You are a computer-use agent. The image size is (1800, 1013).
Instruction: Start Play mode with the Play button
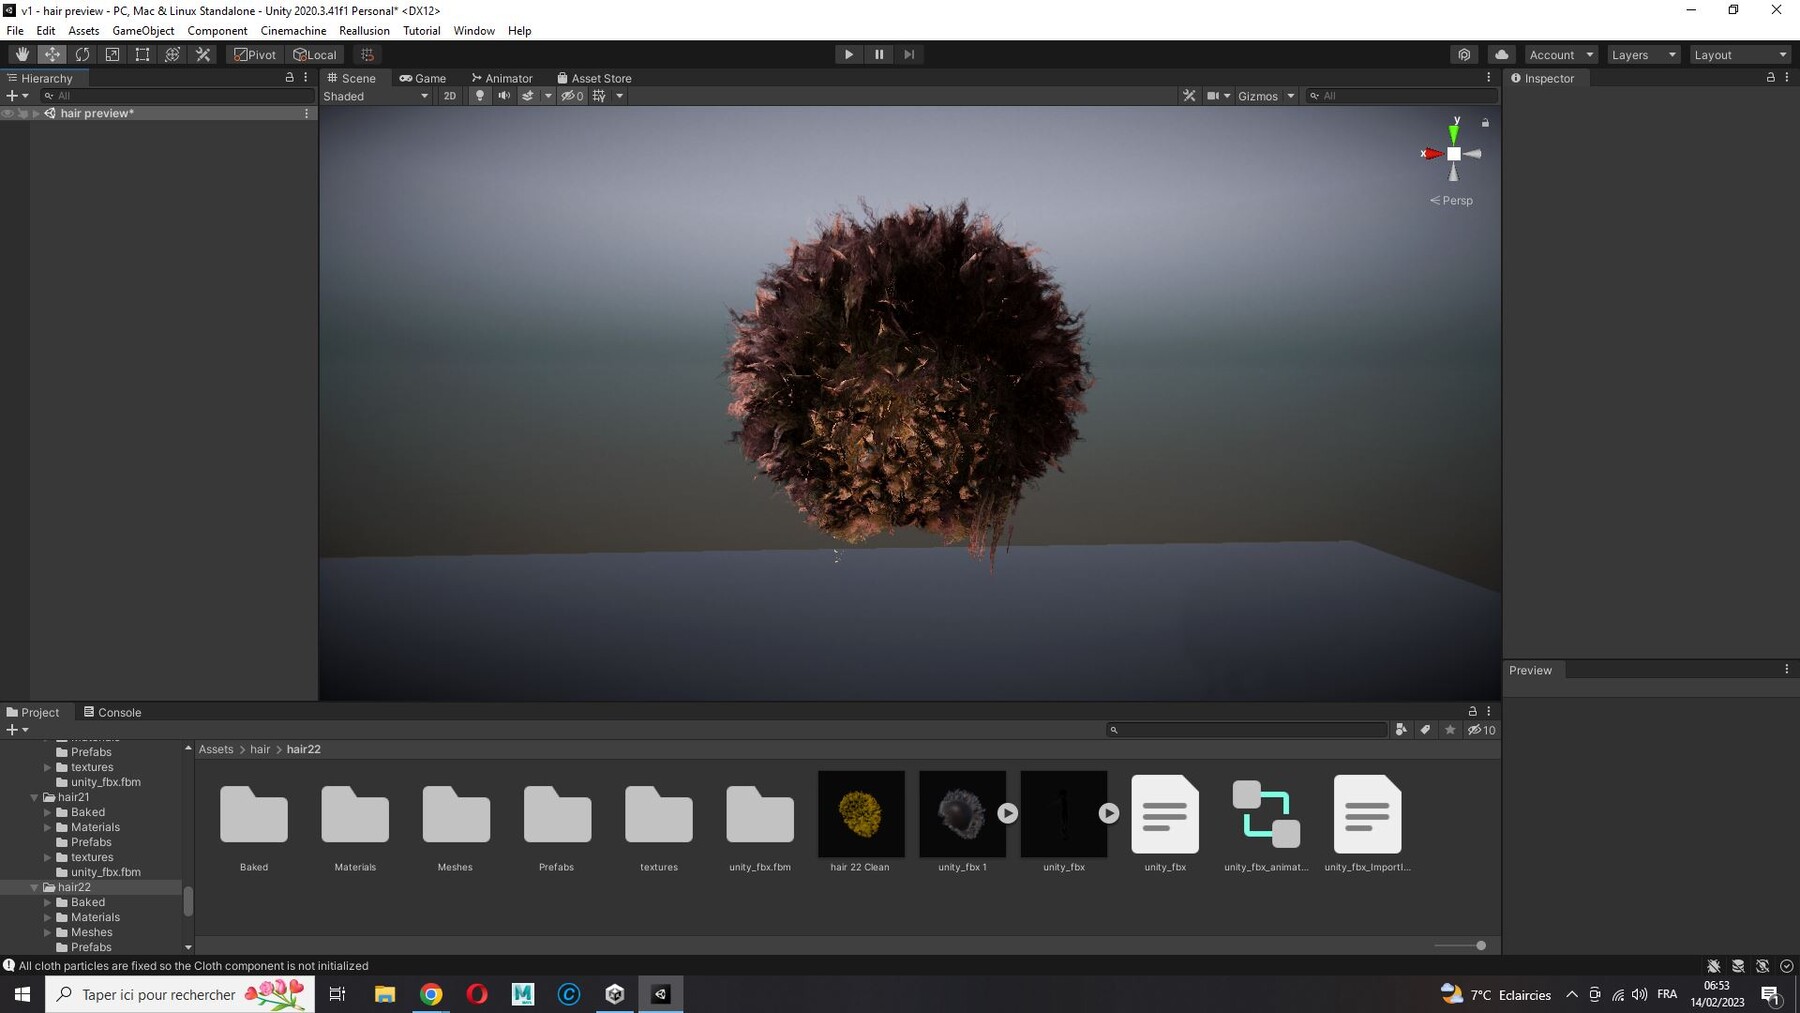click(x=849, y=55)
